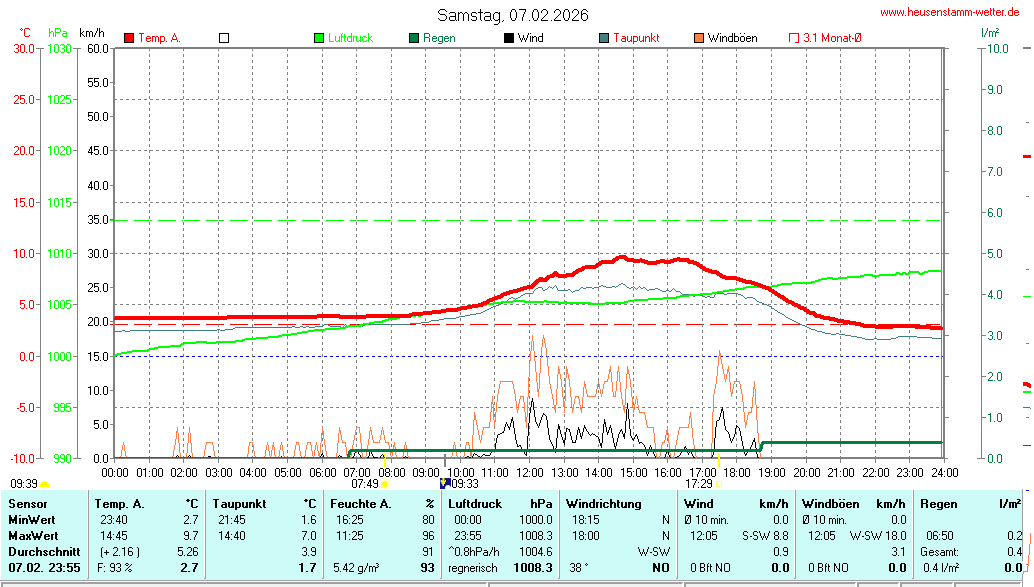The height and width of the screenshot is (587, 1034).
Task: Click the 12:00 label on time axis
Action: (529, 472)
